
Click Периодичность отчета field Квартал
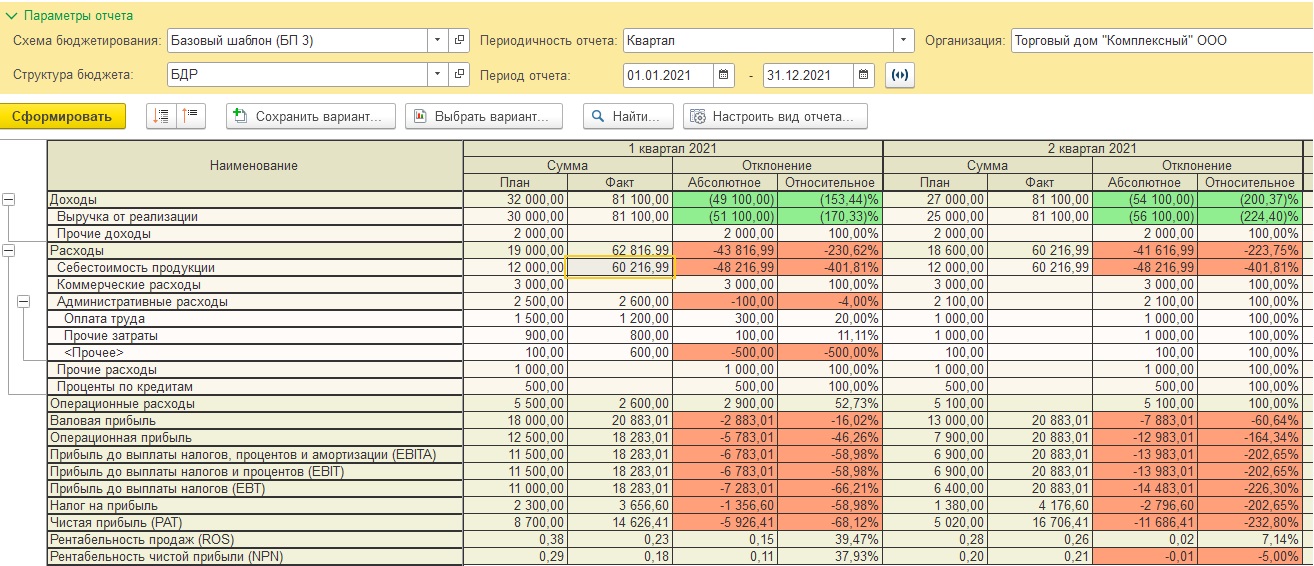758,41
